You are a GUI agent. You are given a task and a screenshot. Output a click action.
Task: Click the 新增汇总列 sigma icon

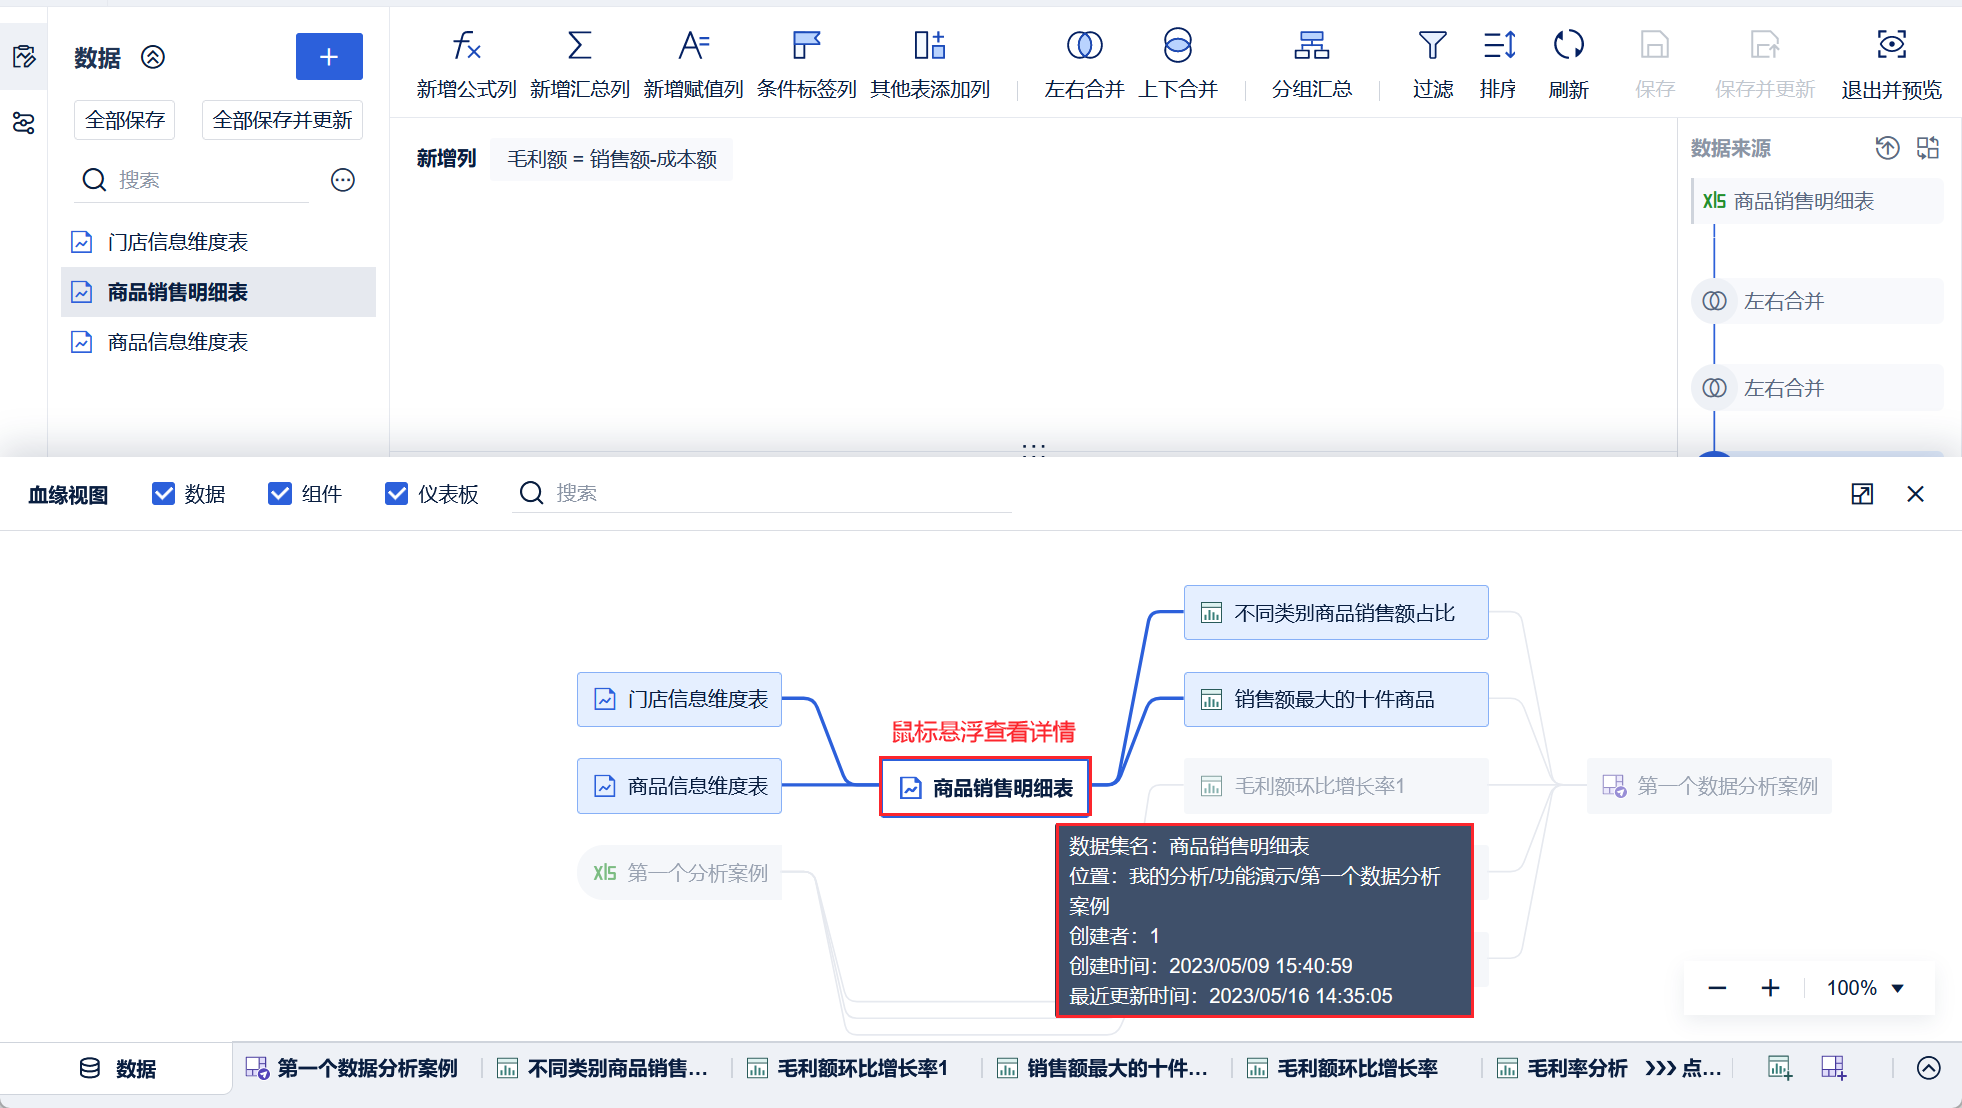579,46
